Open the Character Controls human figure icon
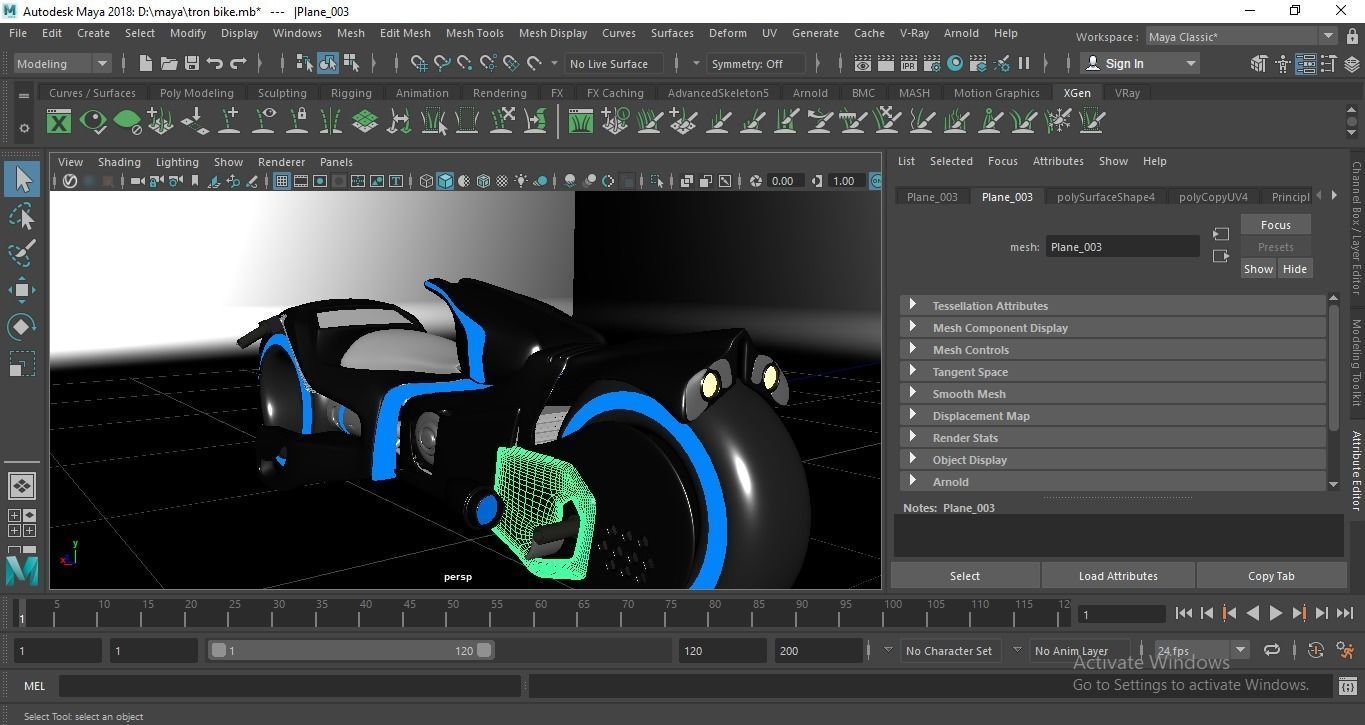Screen dimensions: 1365x725 [x=1283, y=63]
